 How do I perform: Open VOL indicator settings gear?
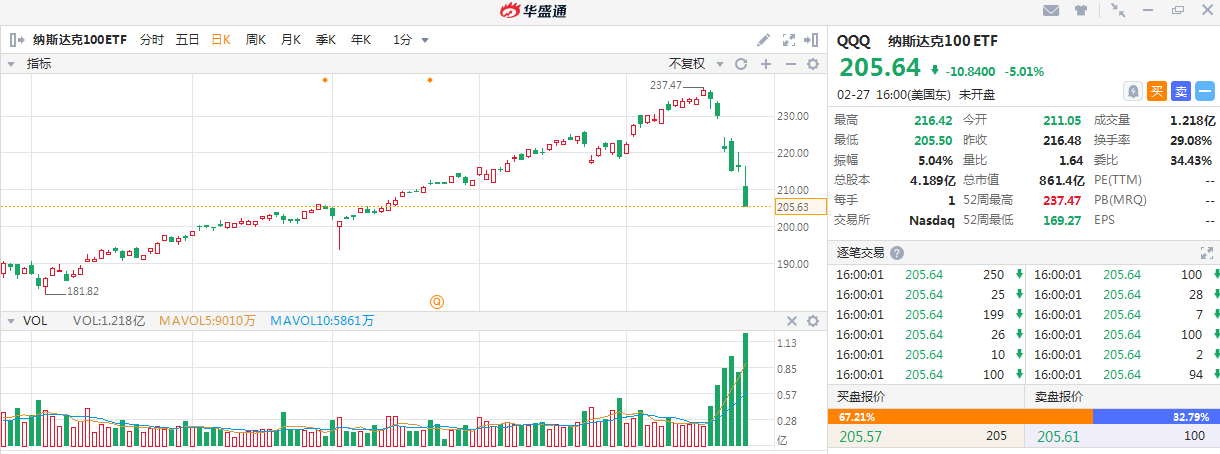click(x=813, y=321)
